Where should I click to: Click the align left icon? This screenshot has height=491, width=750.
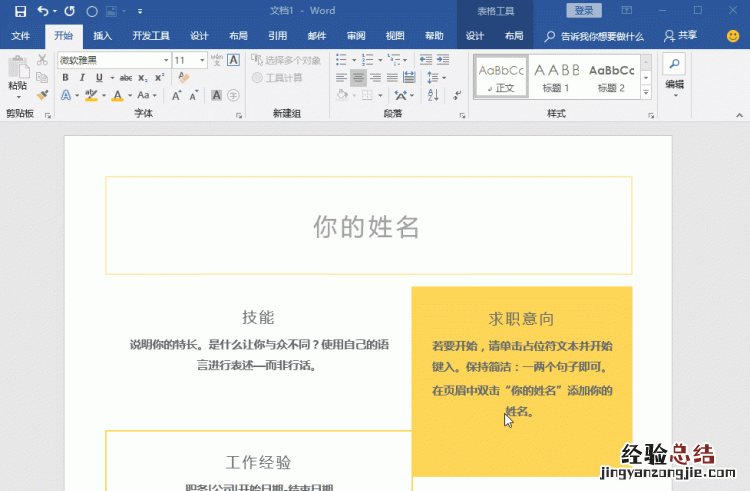341,77
